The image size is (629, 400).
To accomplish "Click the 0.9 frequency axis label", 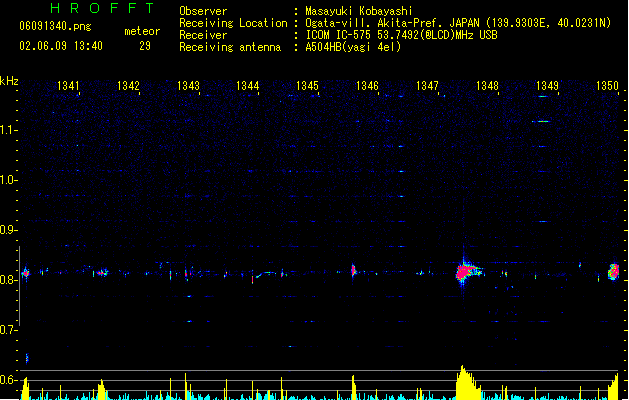I will click(8, 230).
